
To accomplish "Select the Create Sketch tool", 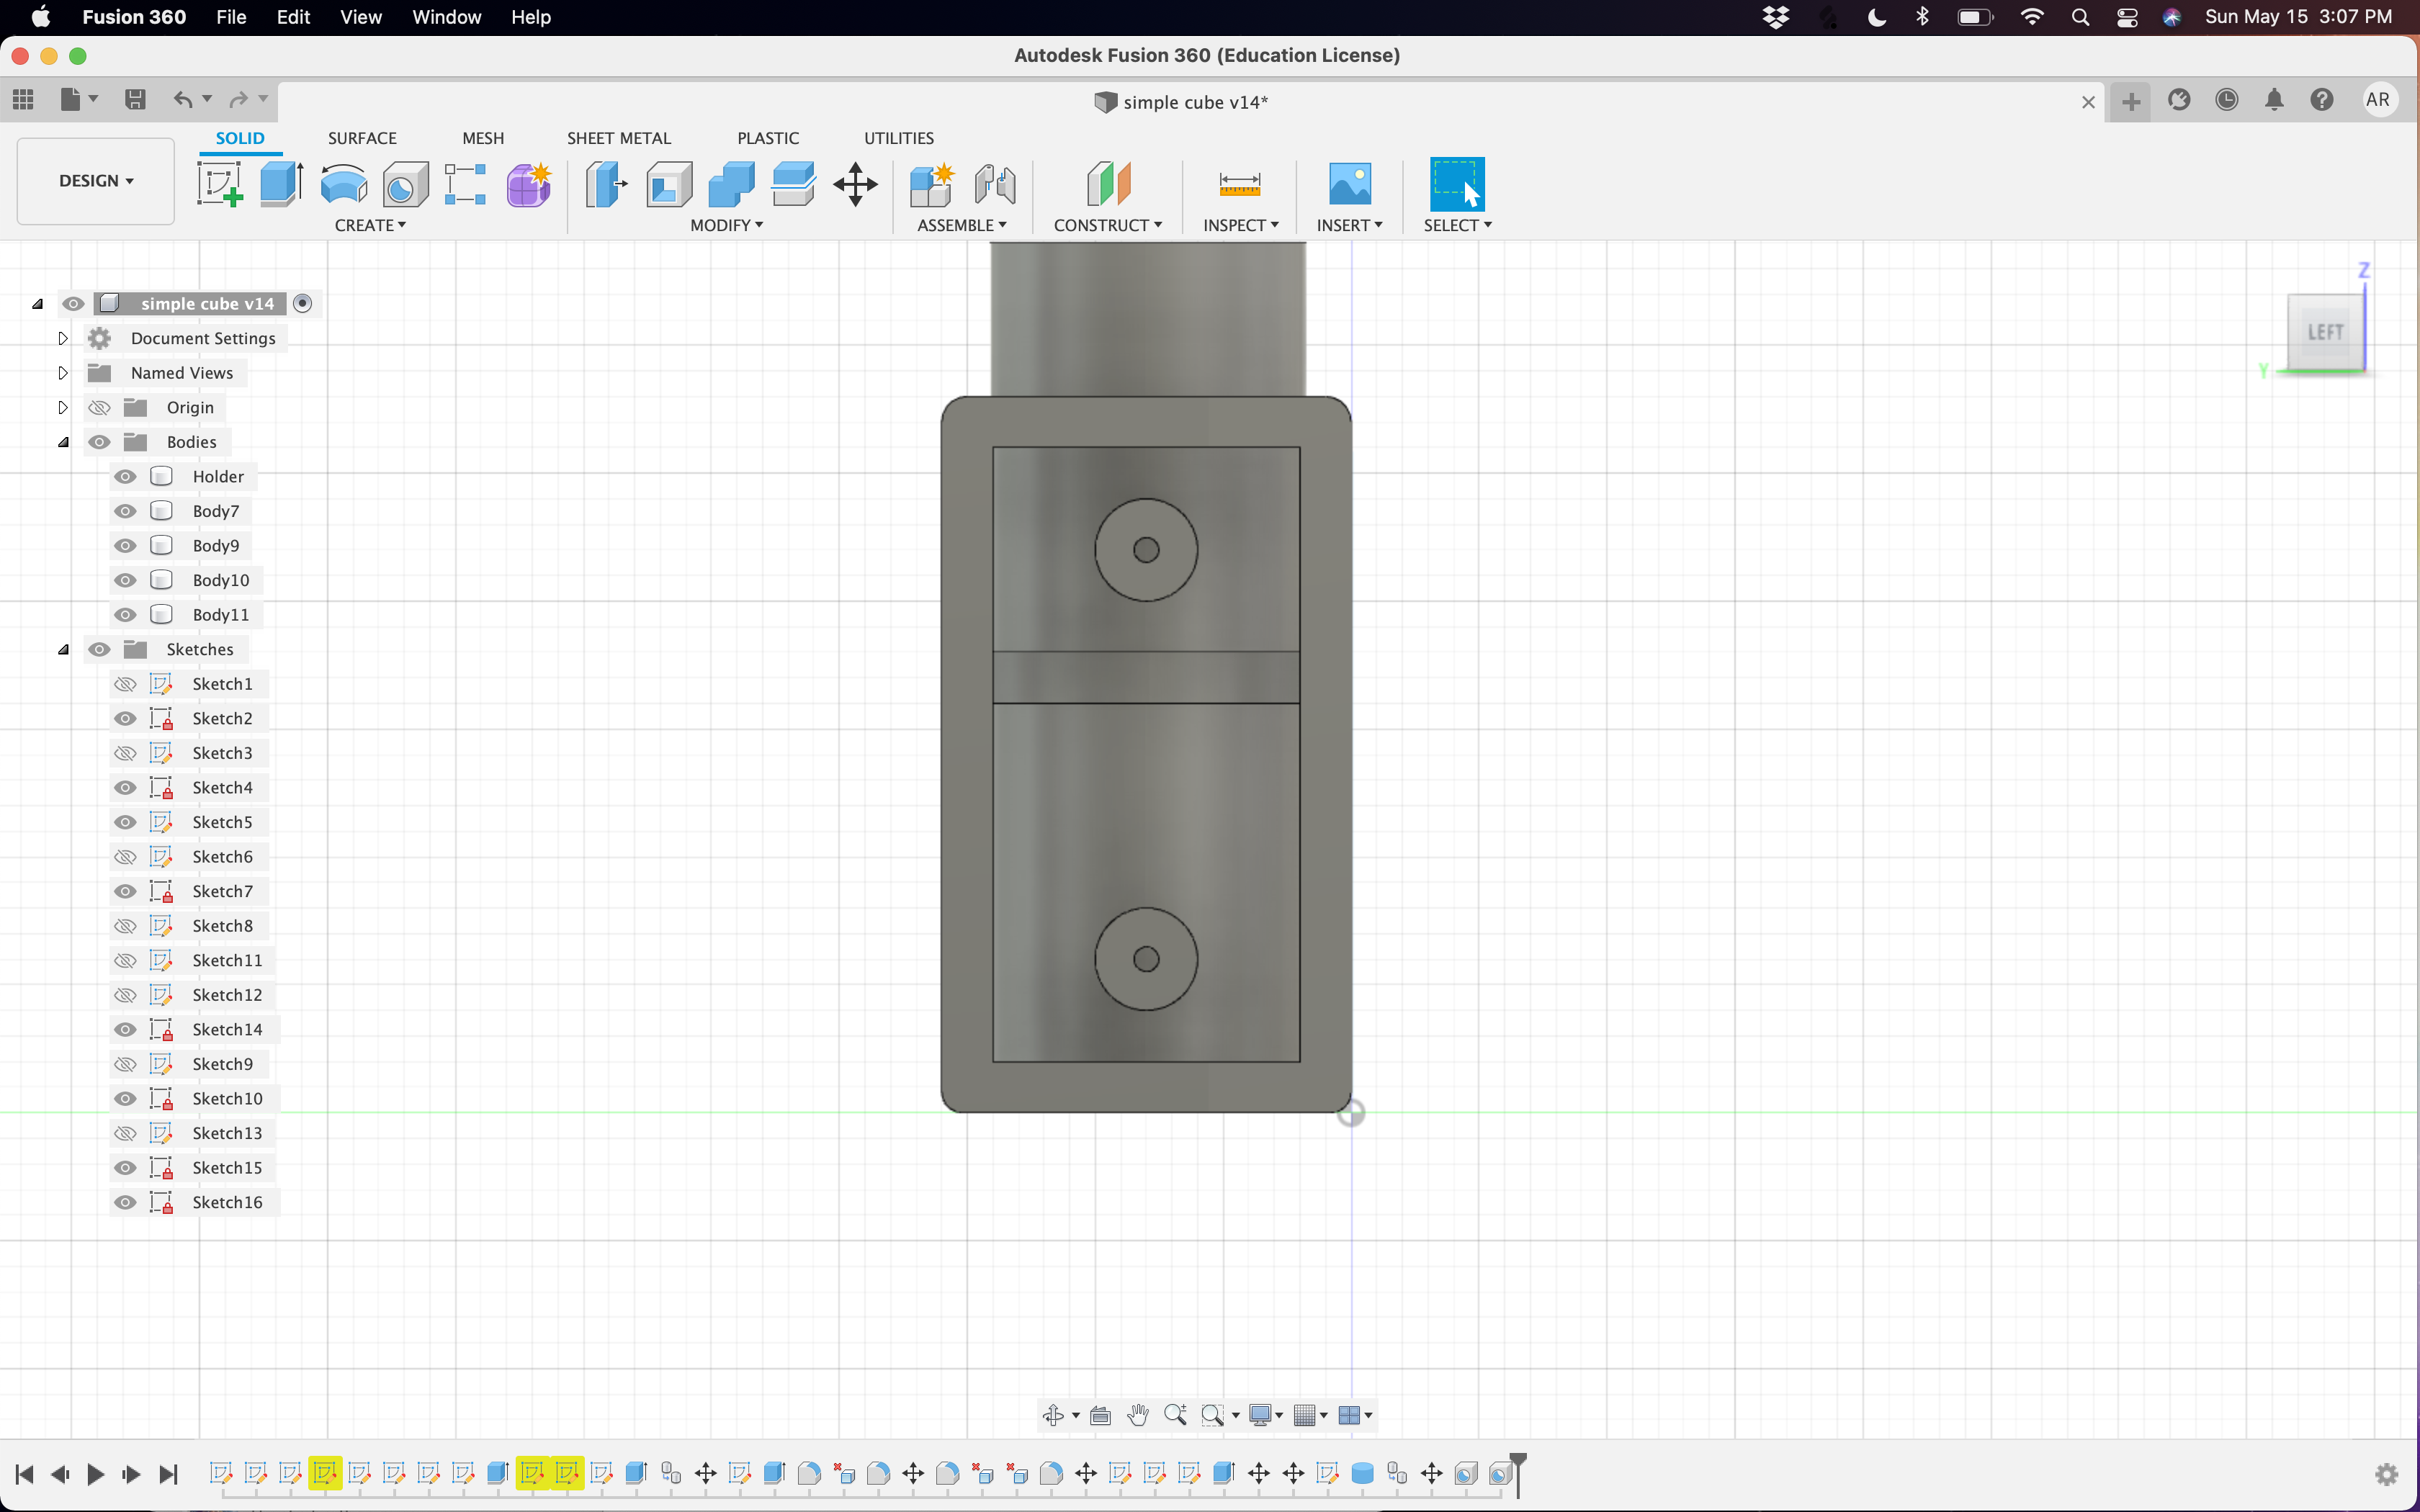I will [x=220, y=184].
